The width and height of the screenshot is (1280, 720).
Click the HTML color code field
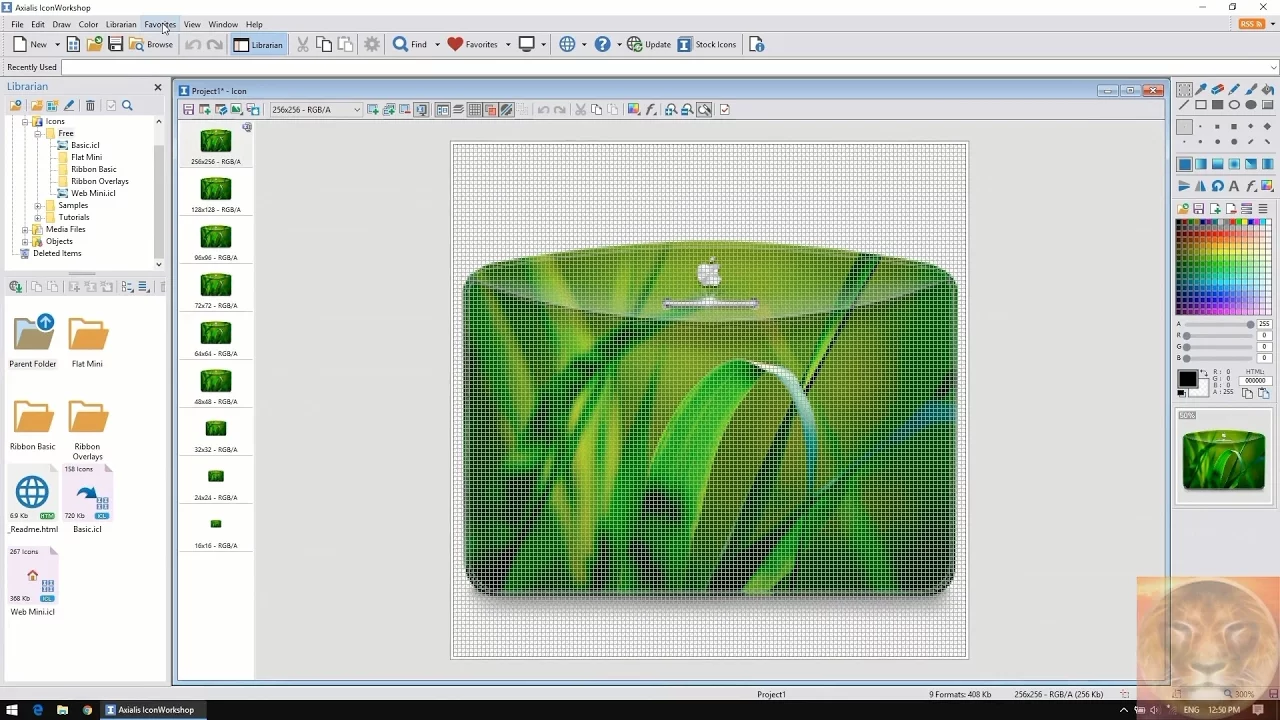pyautogui.click(x=1256, y=381)
